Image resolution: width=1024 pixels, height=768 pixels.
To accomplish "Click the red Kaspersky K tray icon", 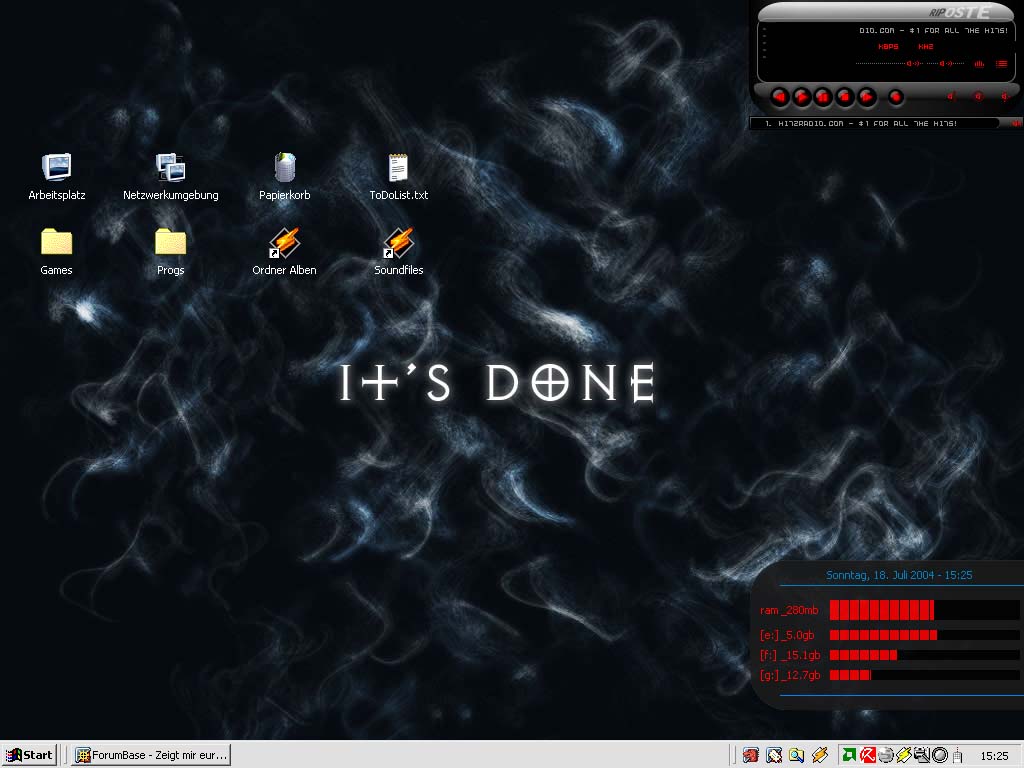I will 867,755.
